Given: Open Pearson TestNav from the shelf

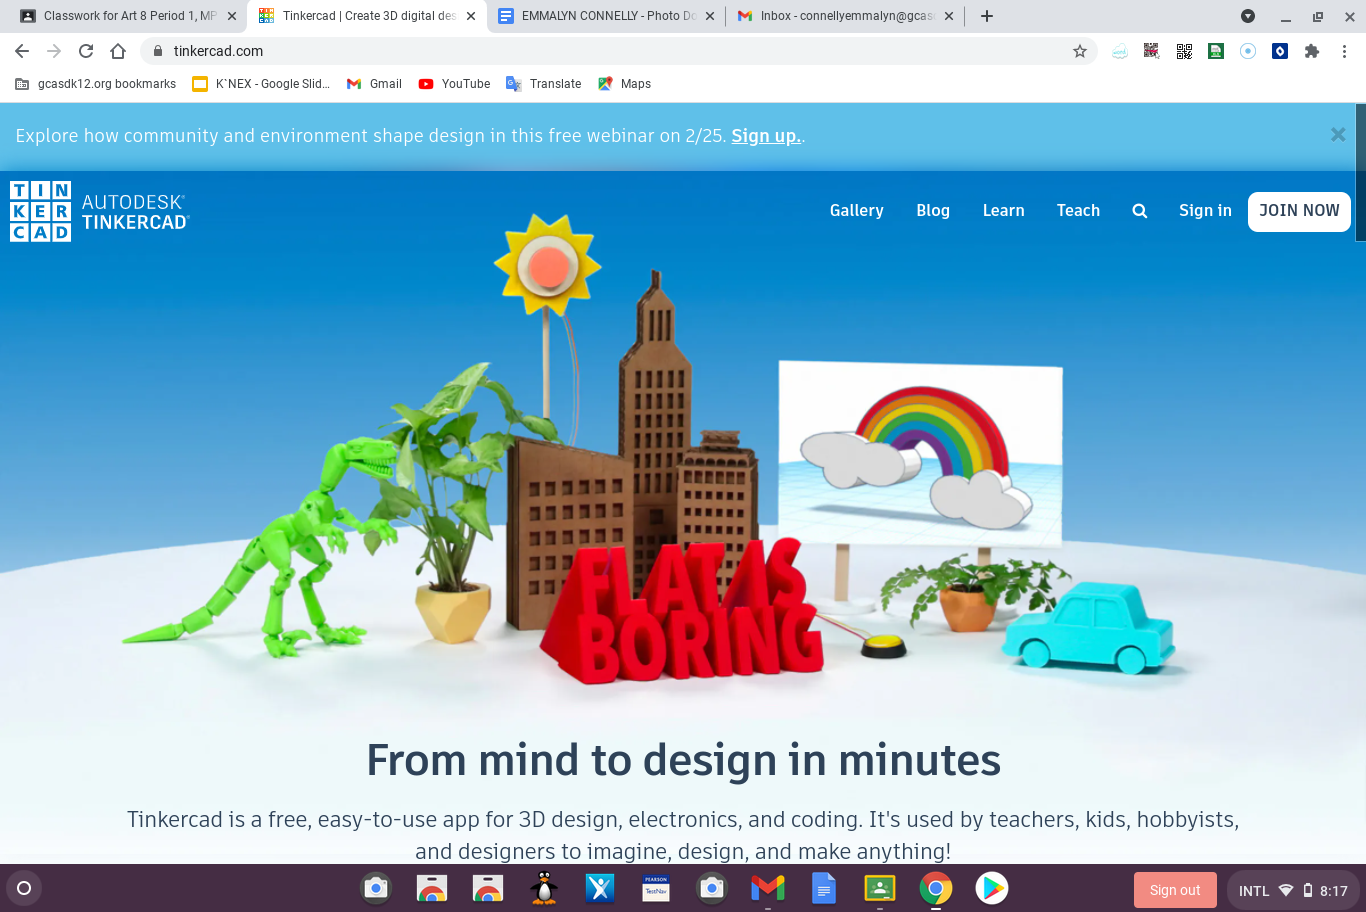Looking at the screenshot, I should point(655,888).
